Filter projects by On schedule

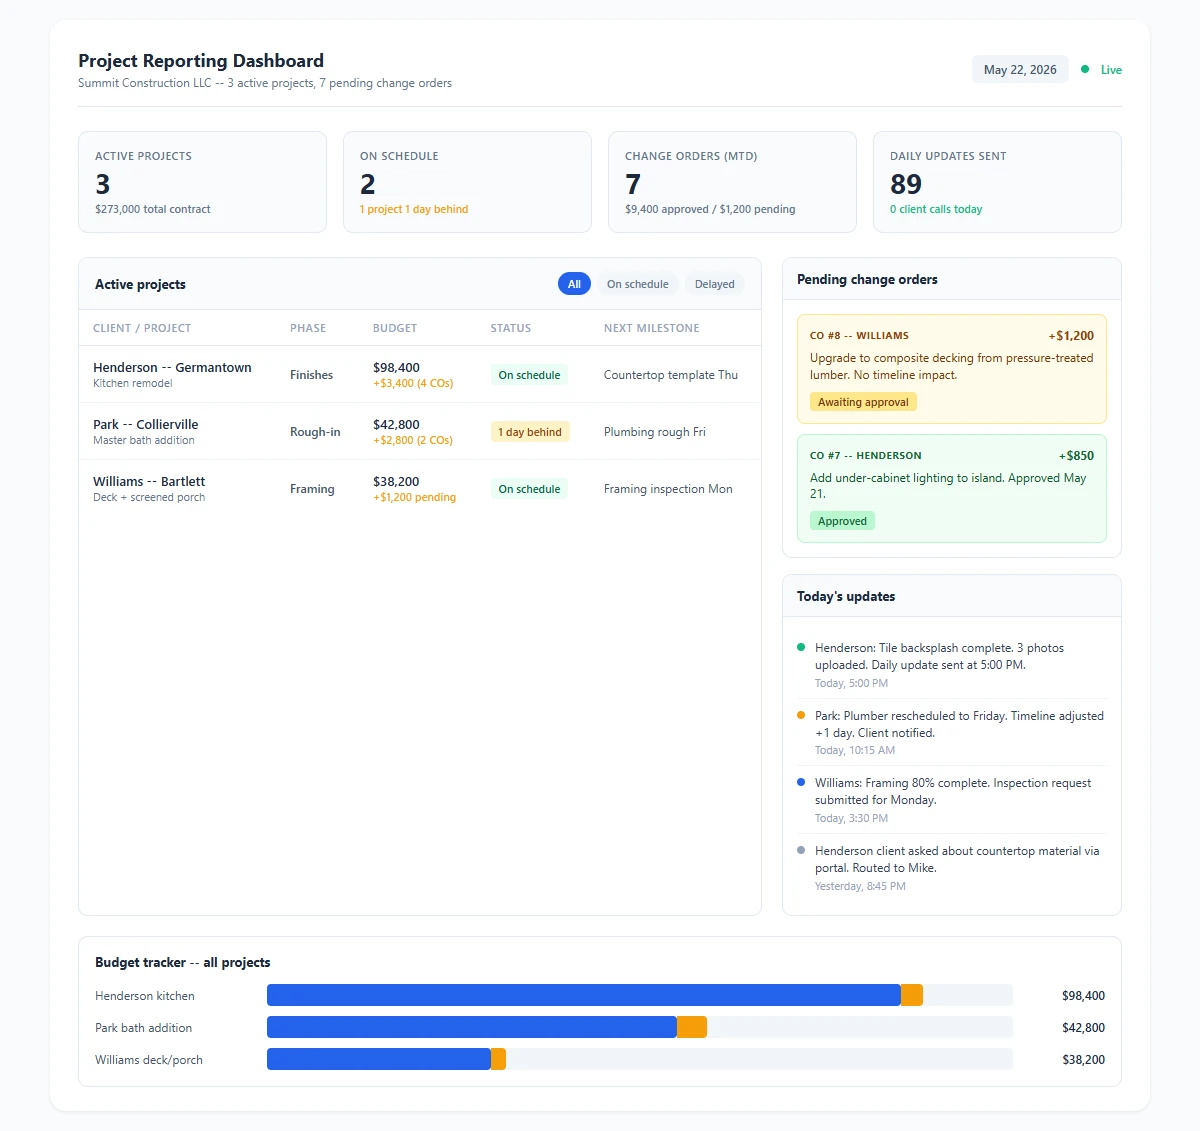[x=637, y=284]
